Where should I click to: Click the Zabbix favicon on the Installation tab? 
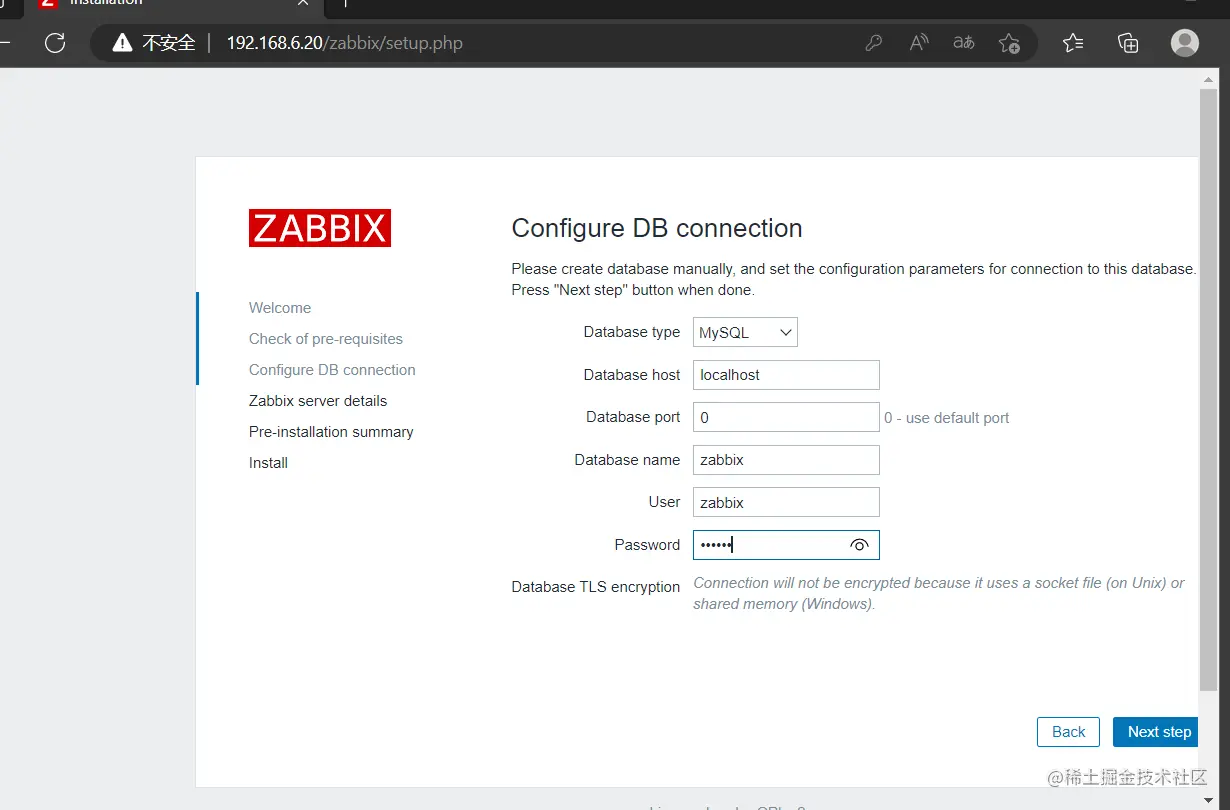click(x=47, y=3)
